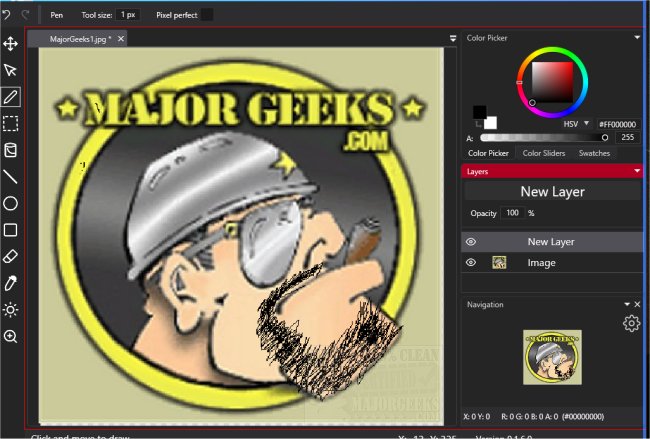Toggle visibility of the Image layer

pyautogui.click(x=471, y=263)
